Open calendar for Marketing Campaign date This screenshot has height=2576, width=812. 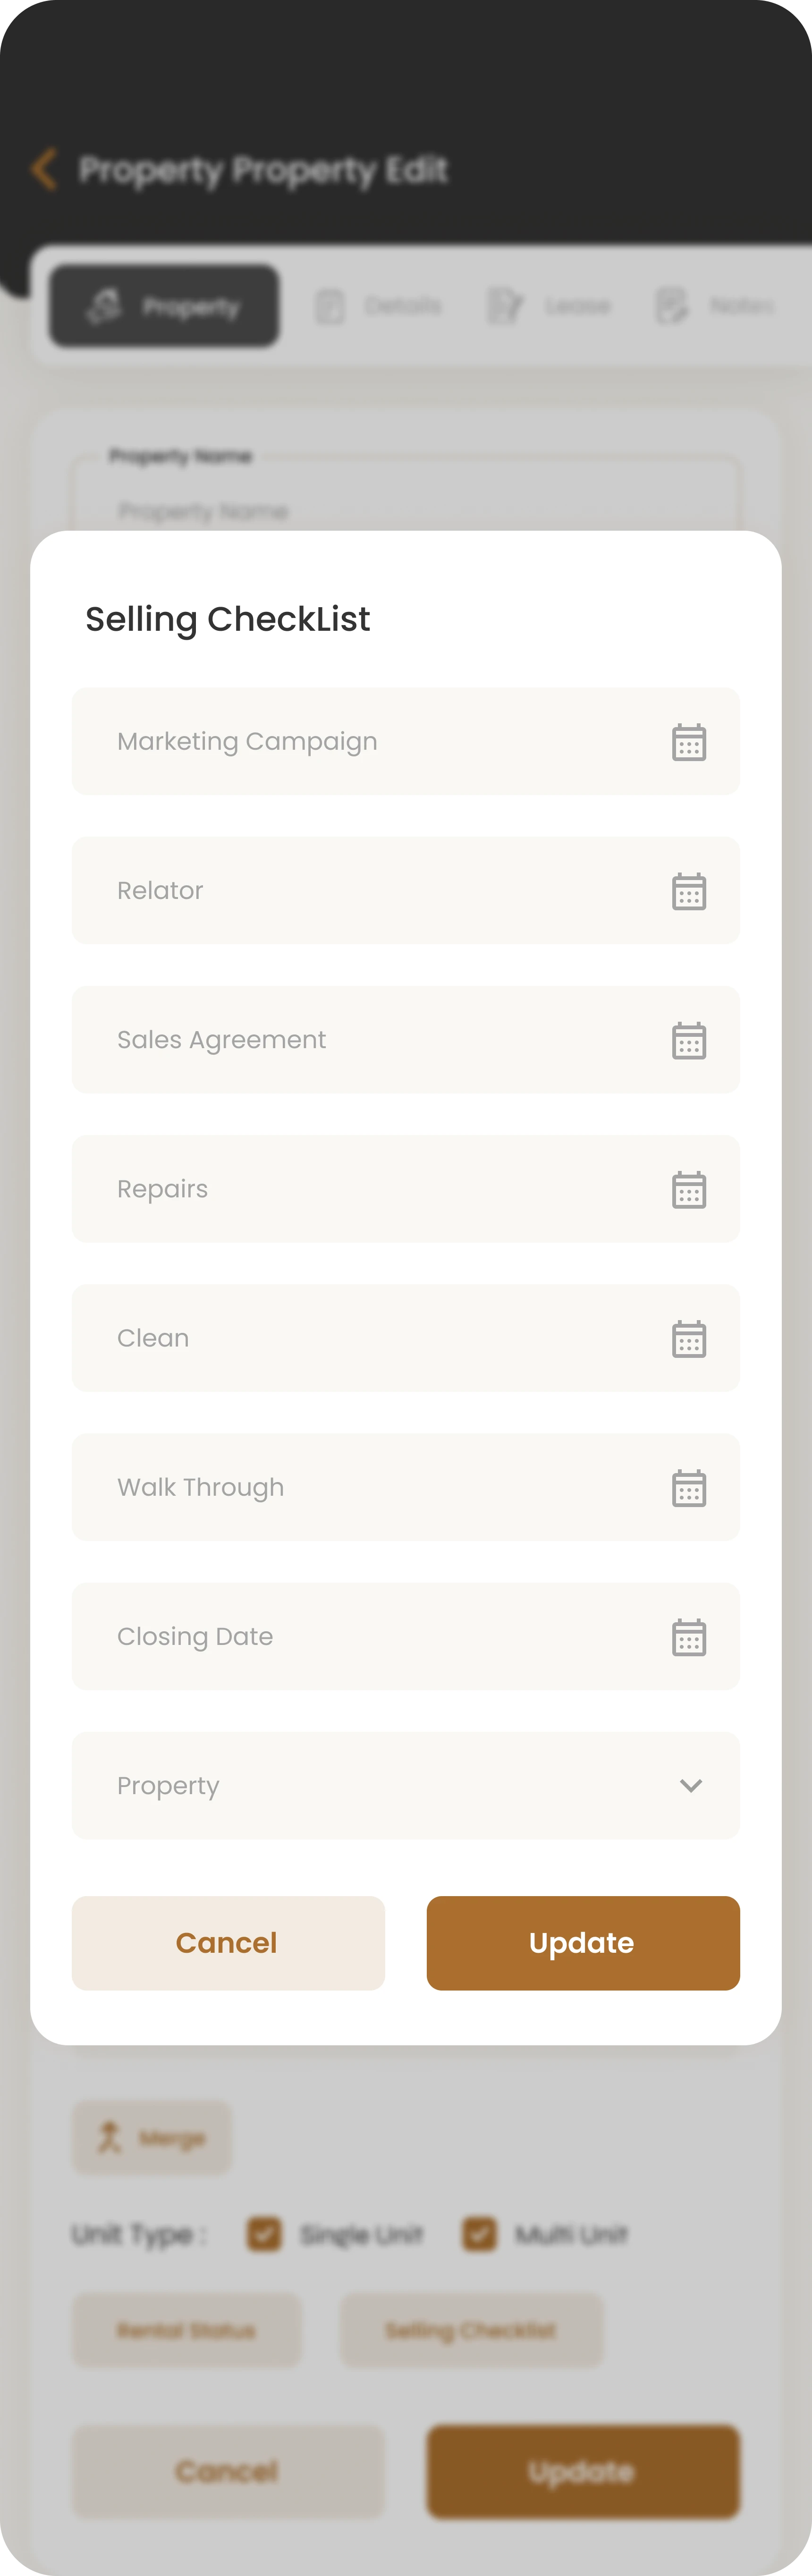coord(688,742)
